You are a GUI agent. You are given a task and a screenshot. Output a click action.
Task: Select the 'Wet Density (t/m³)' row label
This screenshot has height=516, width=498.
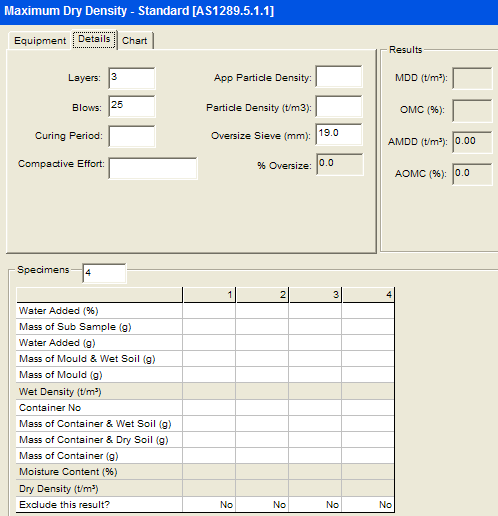pyautogui.click(x=60, y=392)
